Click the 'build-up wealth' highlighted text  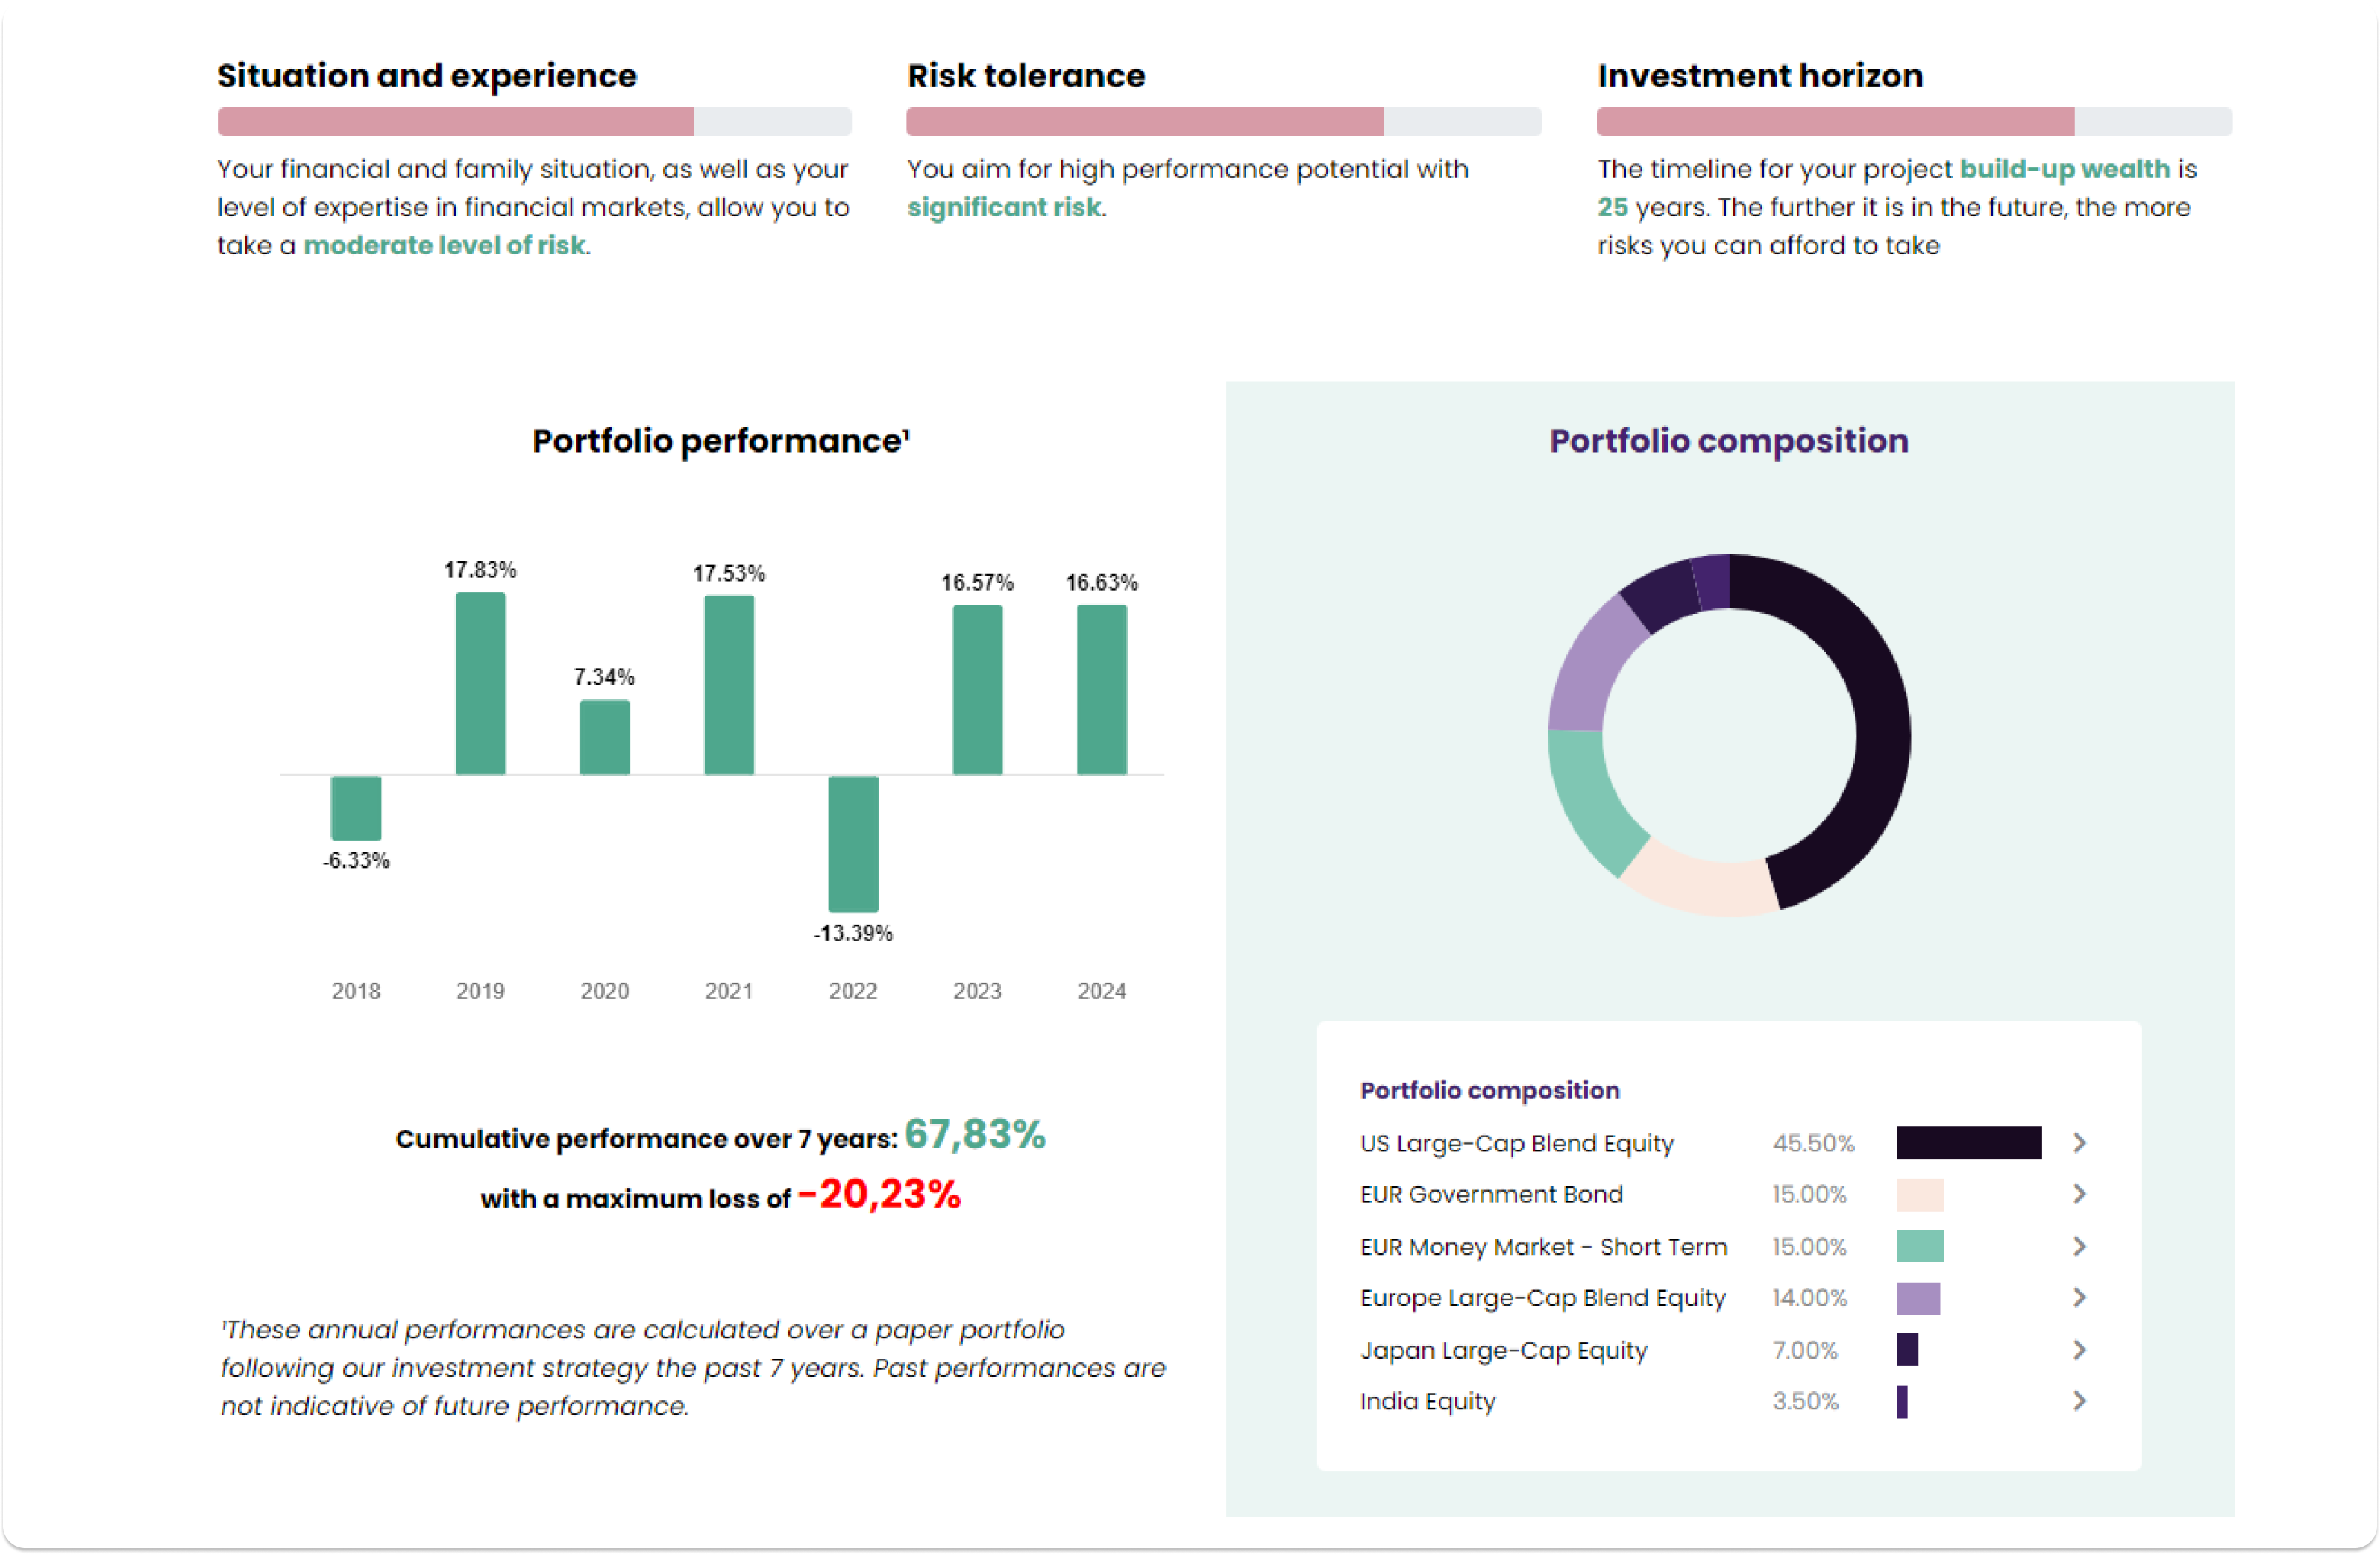[x=2065, y=169]
